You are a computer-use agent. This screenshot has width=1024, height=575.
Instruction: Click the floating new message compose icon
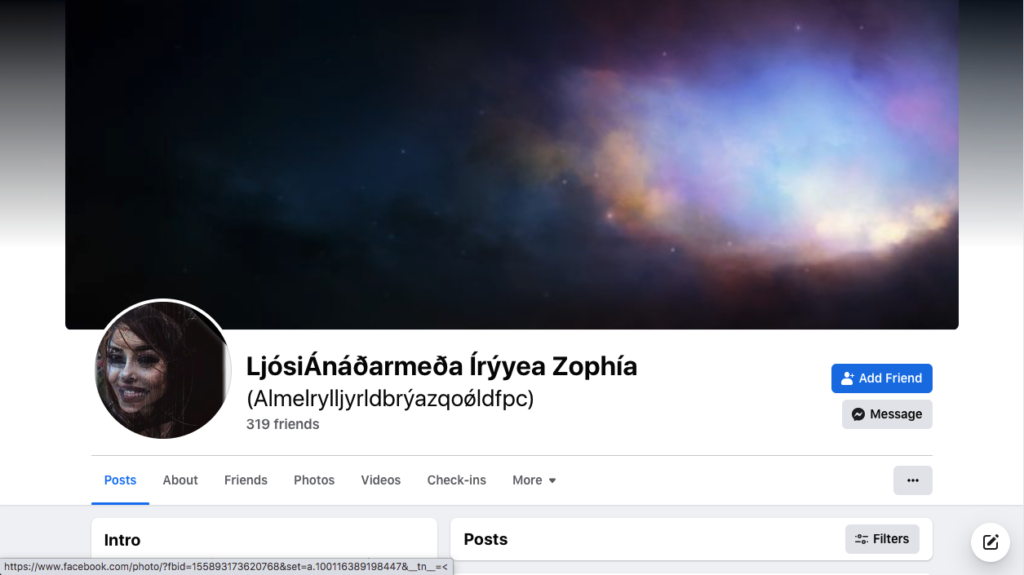click(x=990, y=542)
